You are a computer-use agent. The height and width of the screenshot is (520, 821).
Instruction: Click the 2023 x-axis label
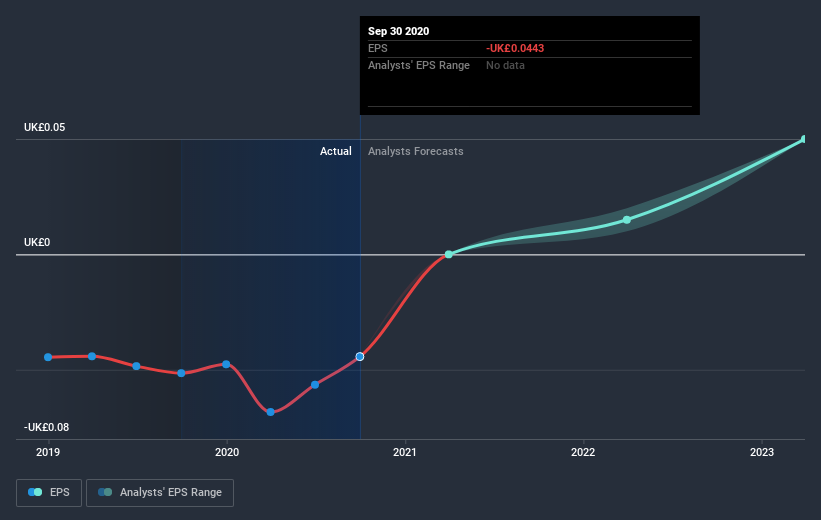pos(762,452)
